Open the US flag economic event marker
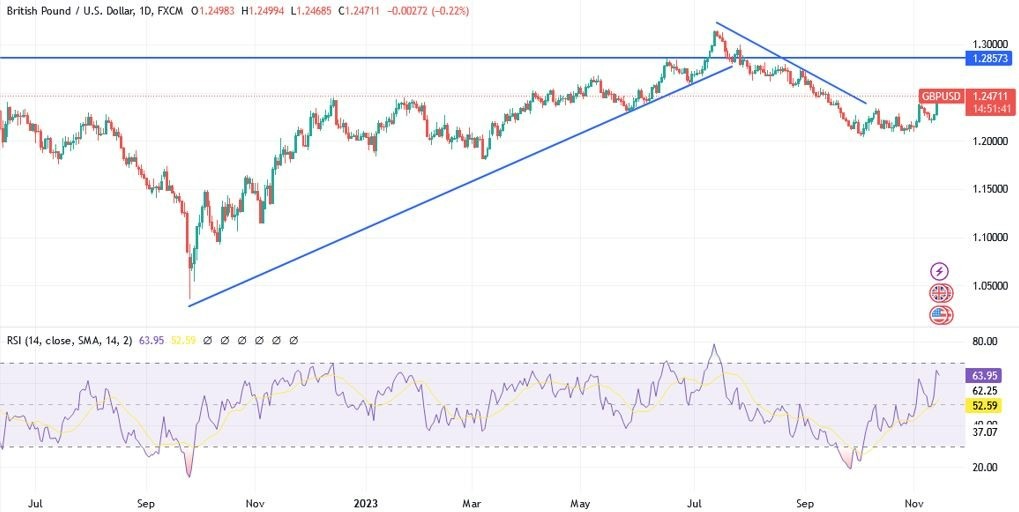The height and width of the screenshot is (512, 1019). tap(940, 315)
